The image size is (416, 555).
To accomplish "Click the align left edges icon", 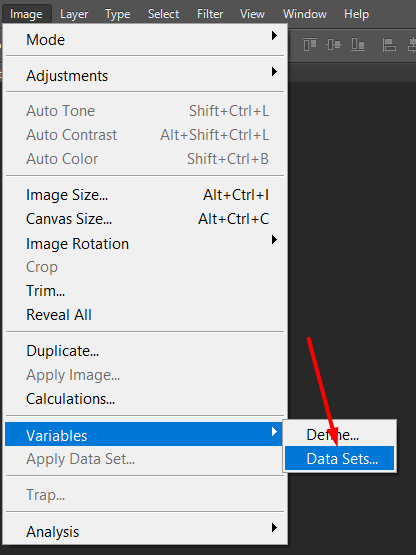I will click(x=389, y=45).
